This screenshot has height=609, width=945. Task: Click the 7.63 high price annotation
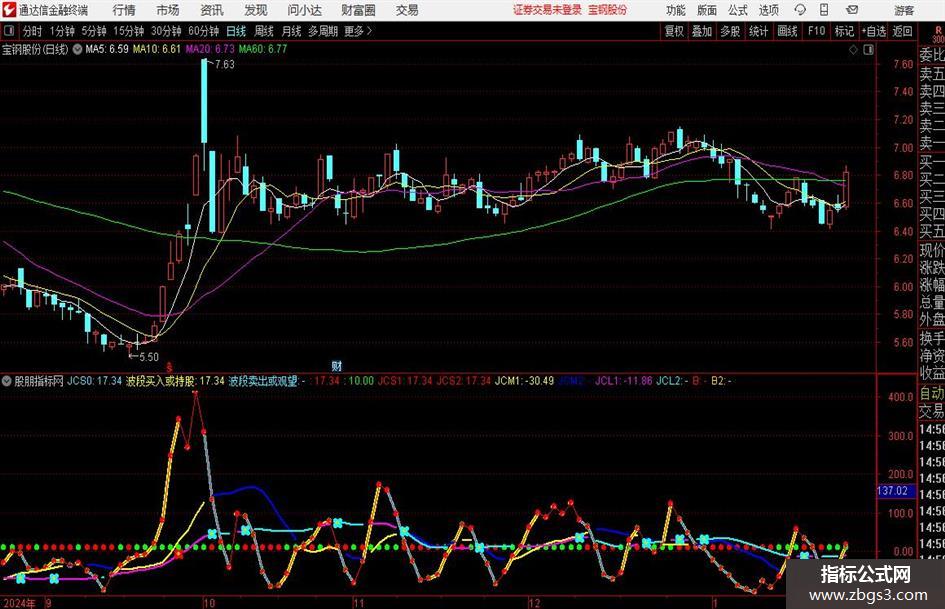point(224,65)
